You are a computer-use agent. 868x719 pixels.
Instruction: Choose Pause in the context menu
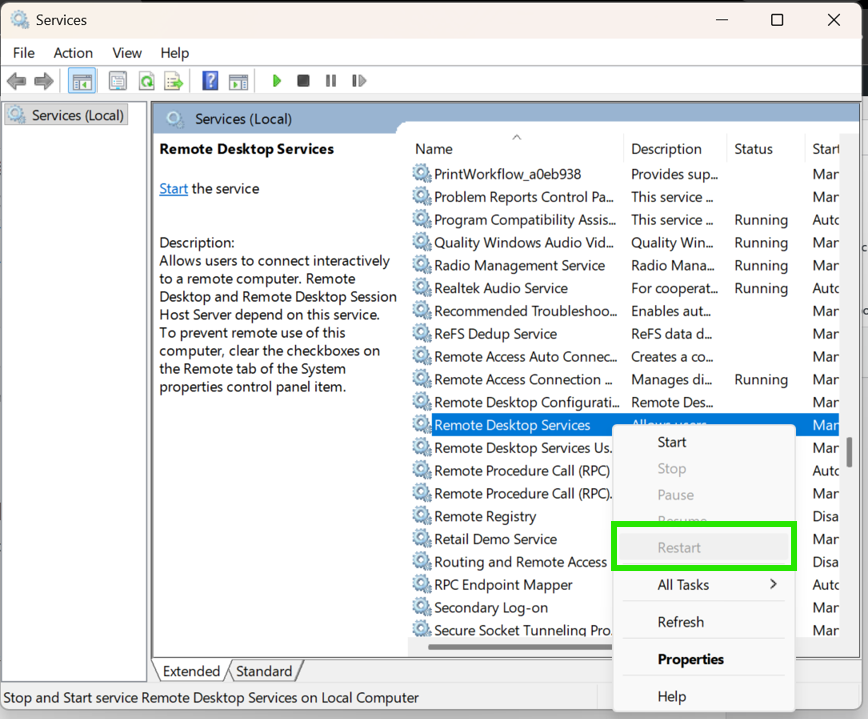pos(704,495)
